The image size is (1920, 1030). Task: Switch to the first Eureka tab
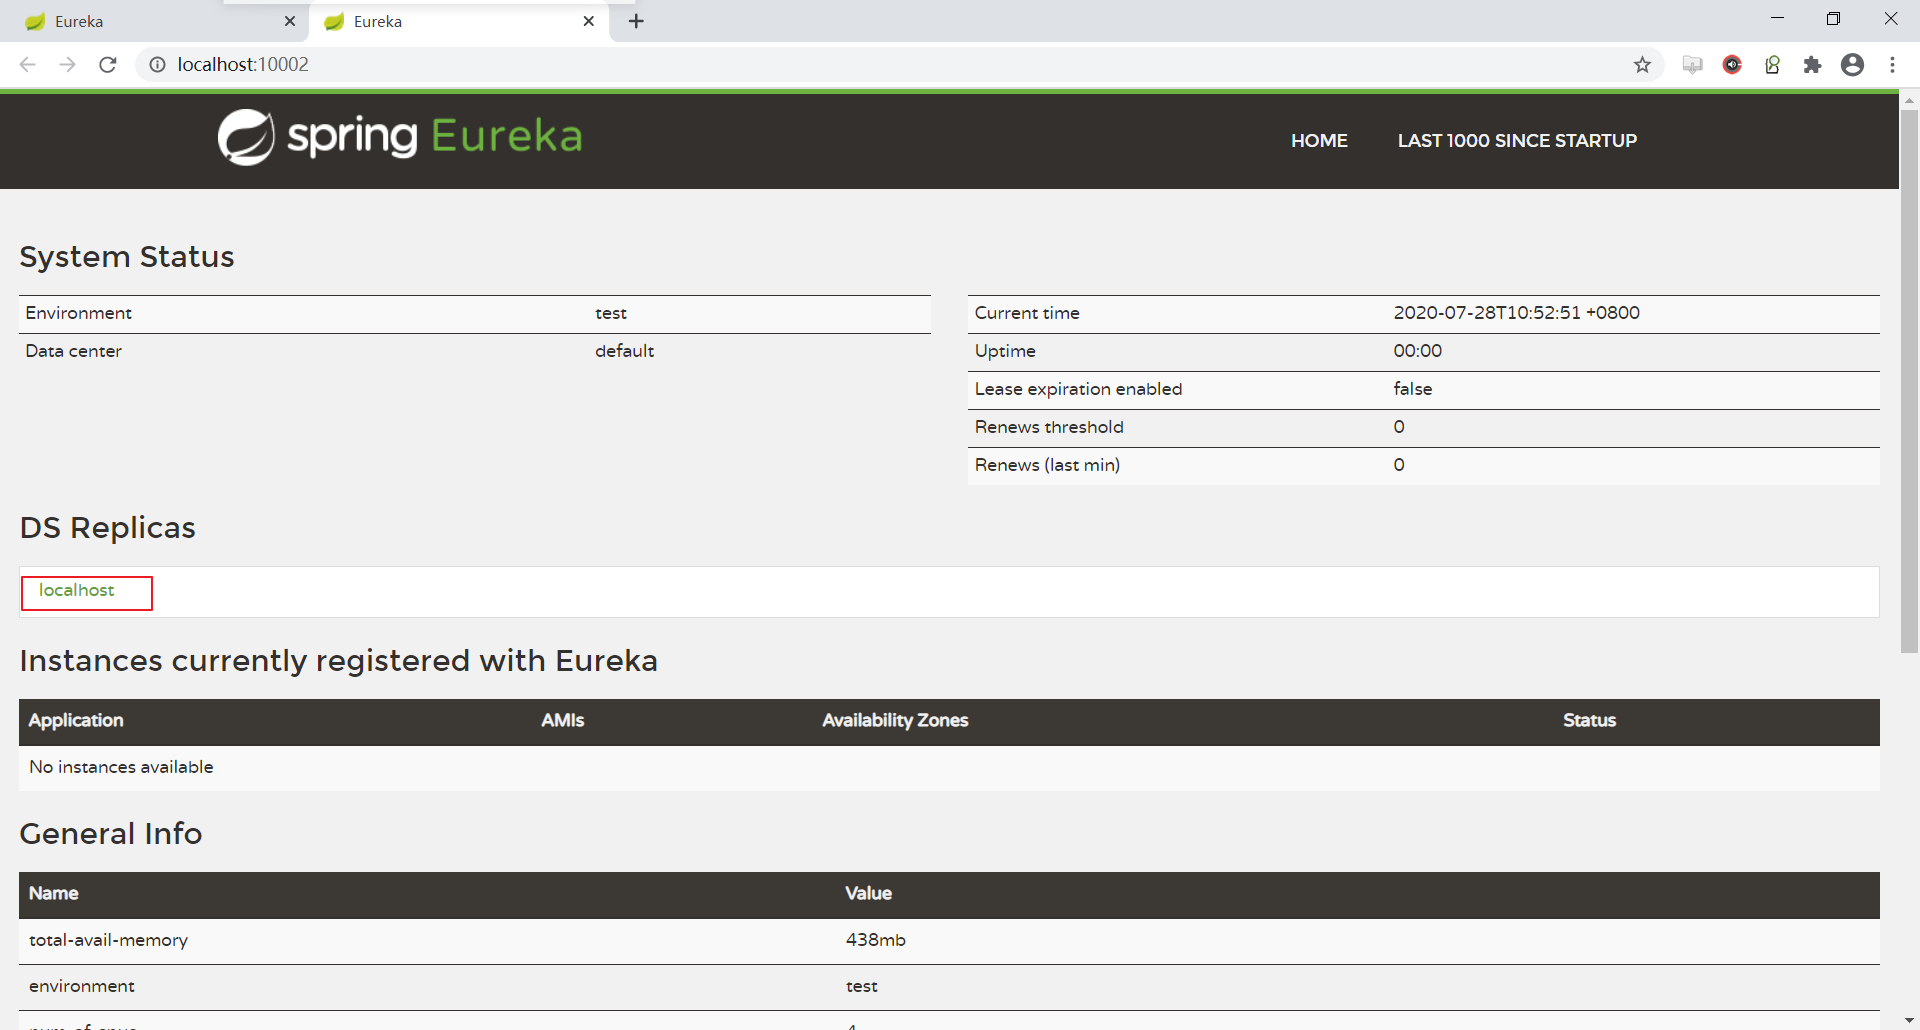tap(155, 21)
